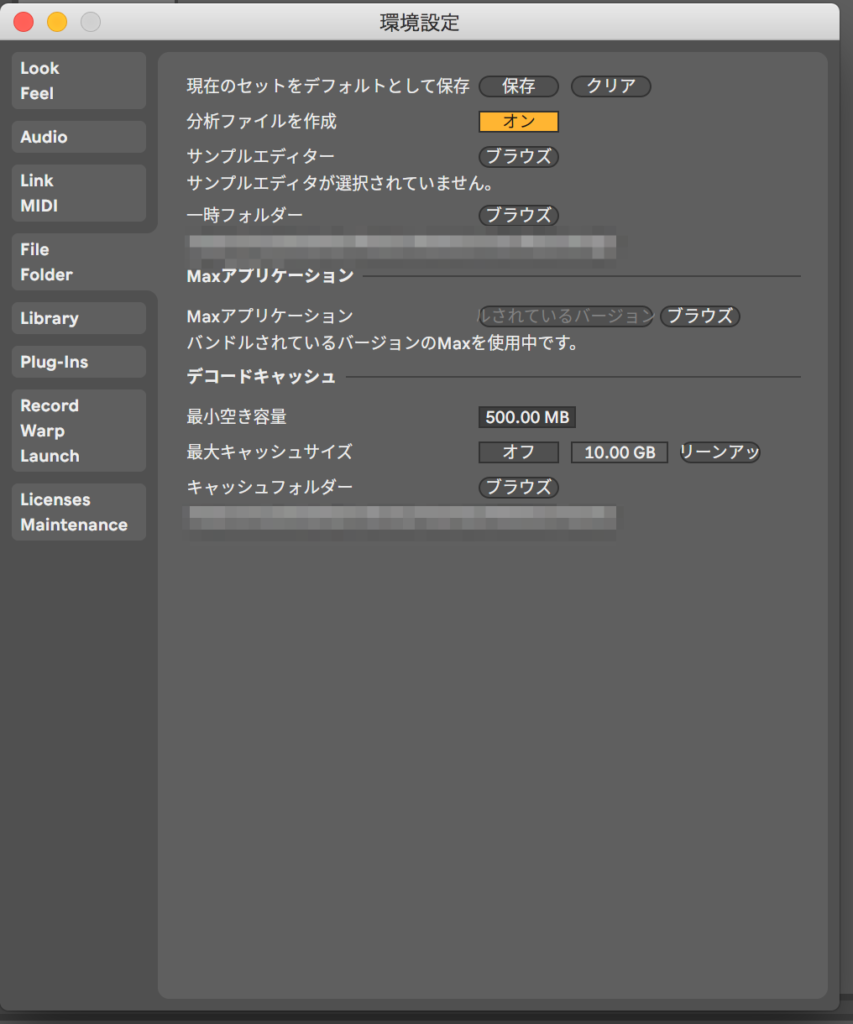
Task: Open the Look Feel preferences tab
Action: (78, 81)
